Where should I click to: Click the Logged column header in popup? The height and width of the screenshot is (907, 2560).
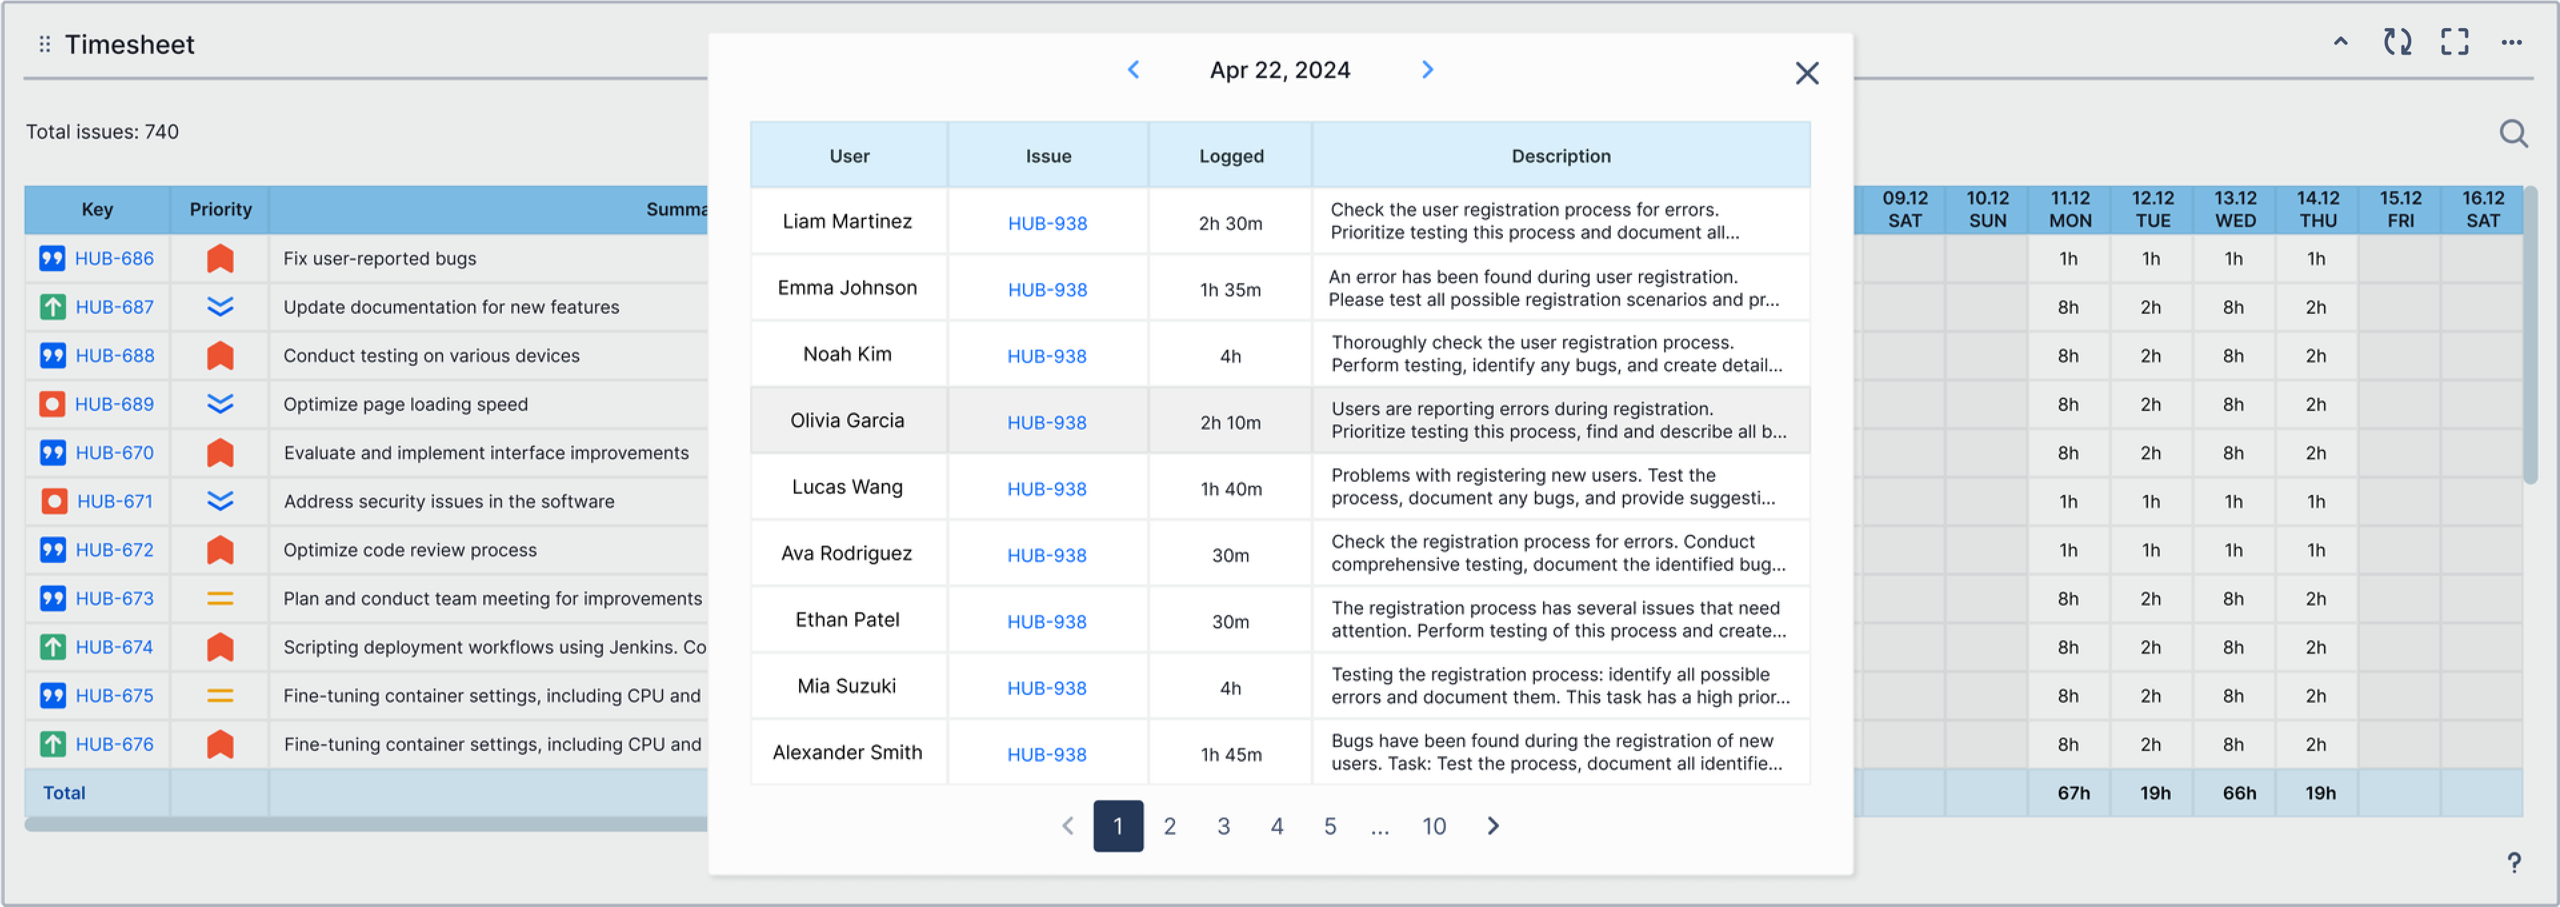(1231, 155)
